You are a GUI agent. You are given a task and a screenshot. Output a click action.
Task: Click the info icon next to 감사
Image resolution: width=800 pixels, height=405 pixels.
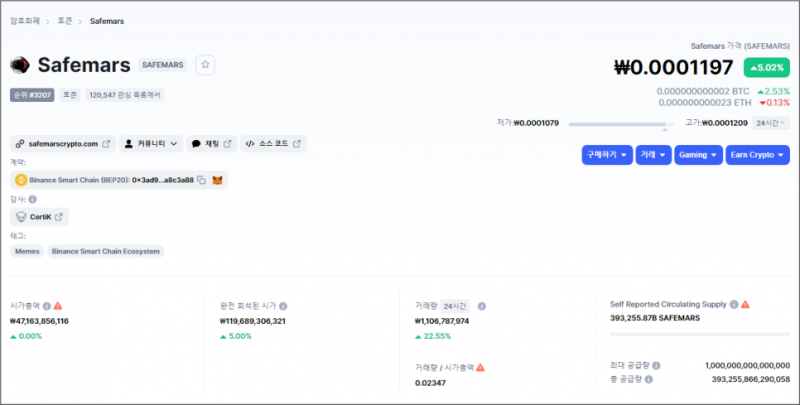[x=33, y=199]
